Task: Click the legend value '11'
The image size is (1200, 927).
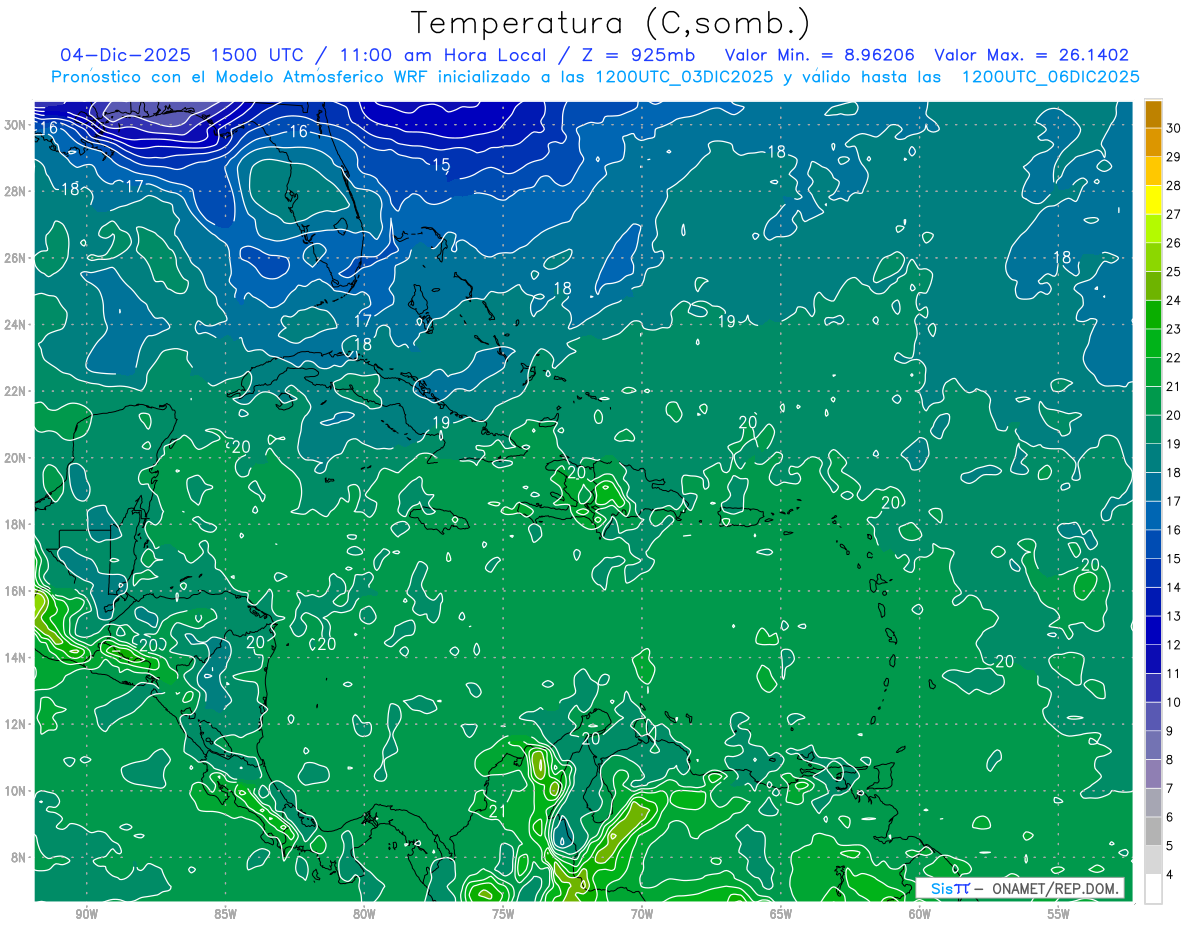Action: point(1173,674)
